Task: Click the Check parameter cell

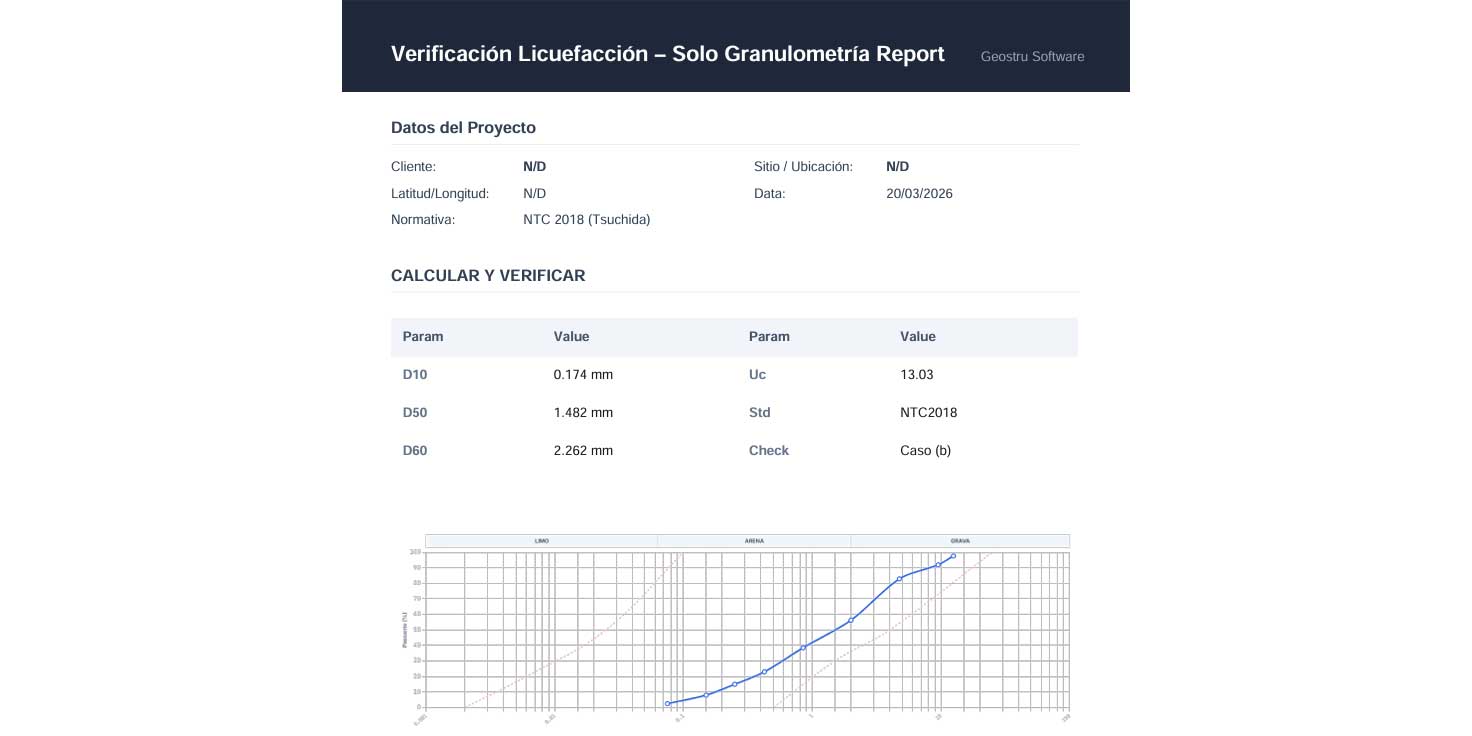Action: 769,451
